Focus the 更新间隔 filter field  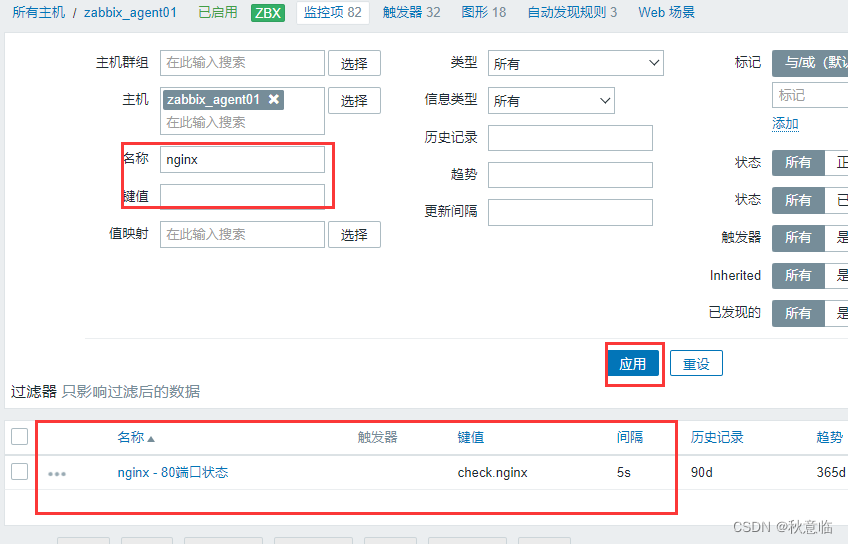pyautogui.click(x=570, y=212)
